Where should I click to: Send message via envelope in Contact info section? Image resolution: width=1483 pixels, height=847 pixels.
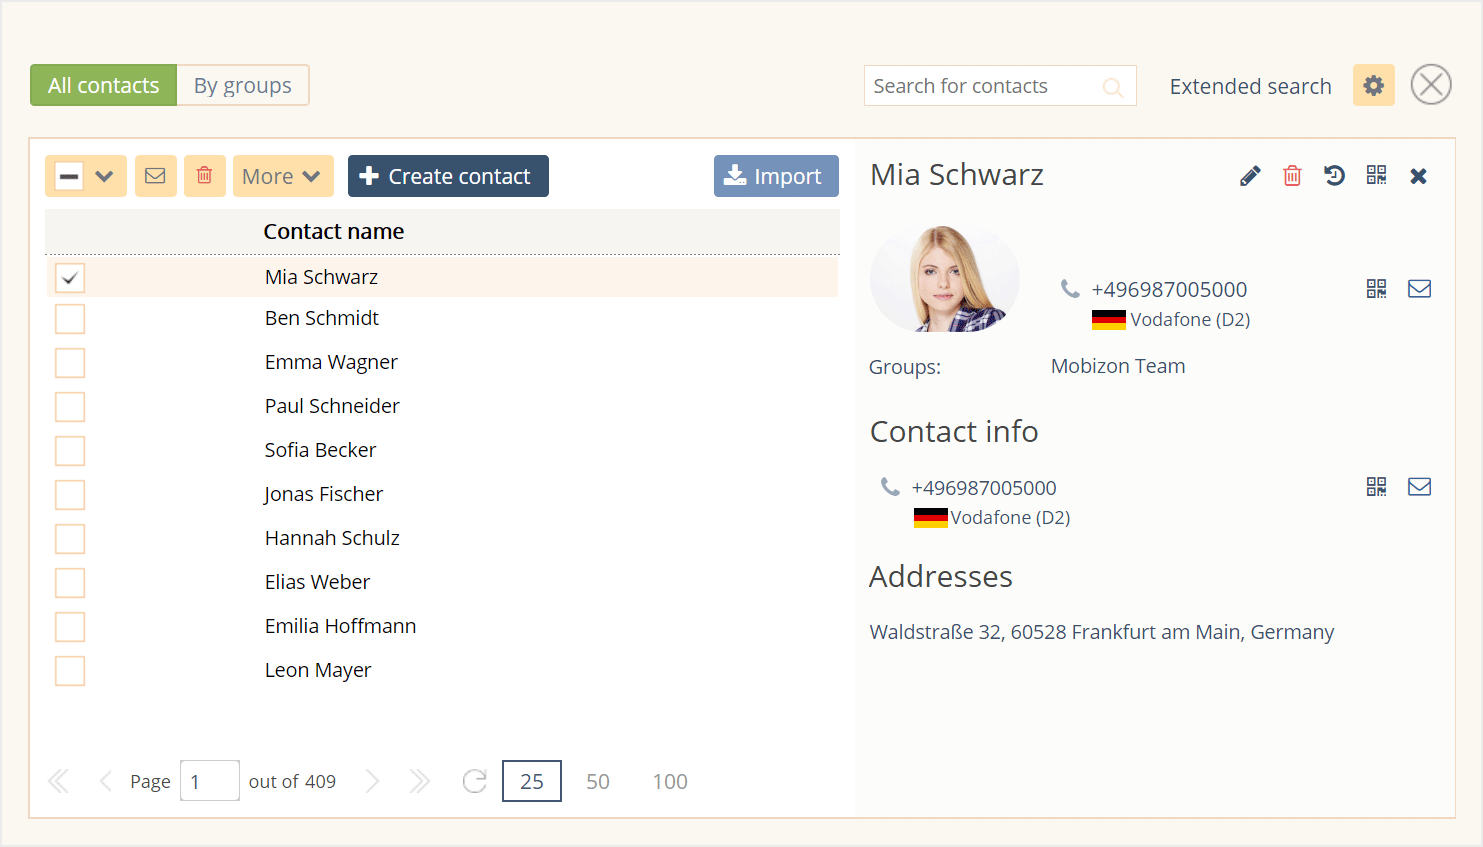[1419, 487]
